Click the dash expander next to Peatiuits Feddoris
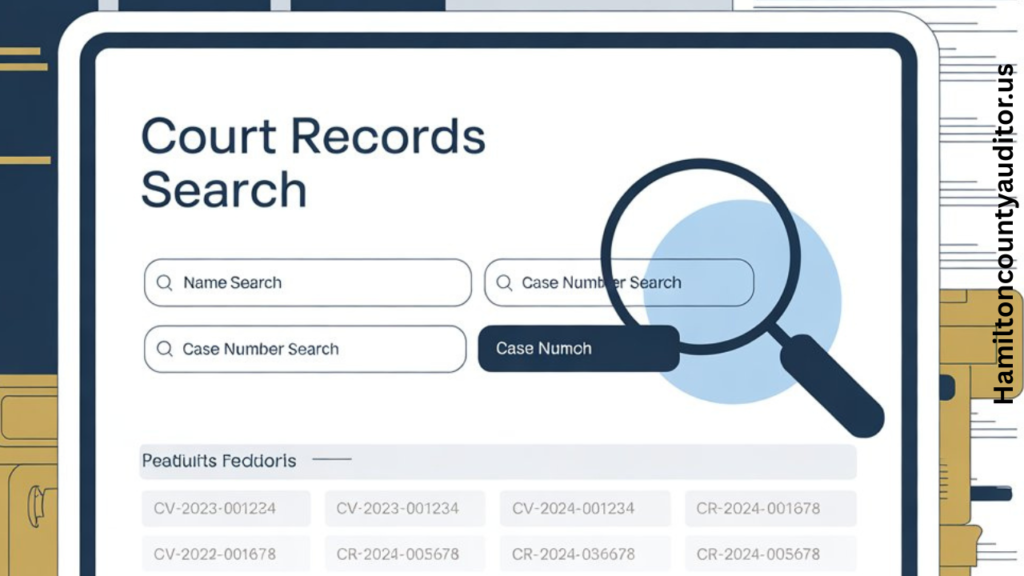Screen dimensions: 1024x576 (x=333, y=458)
